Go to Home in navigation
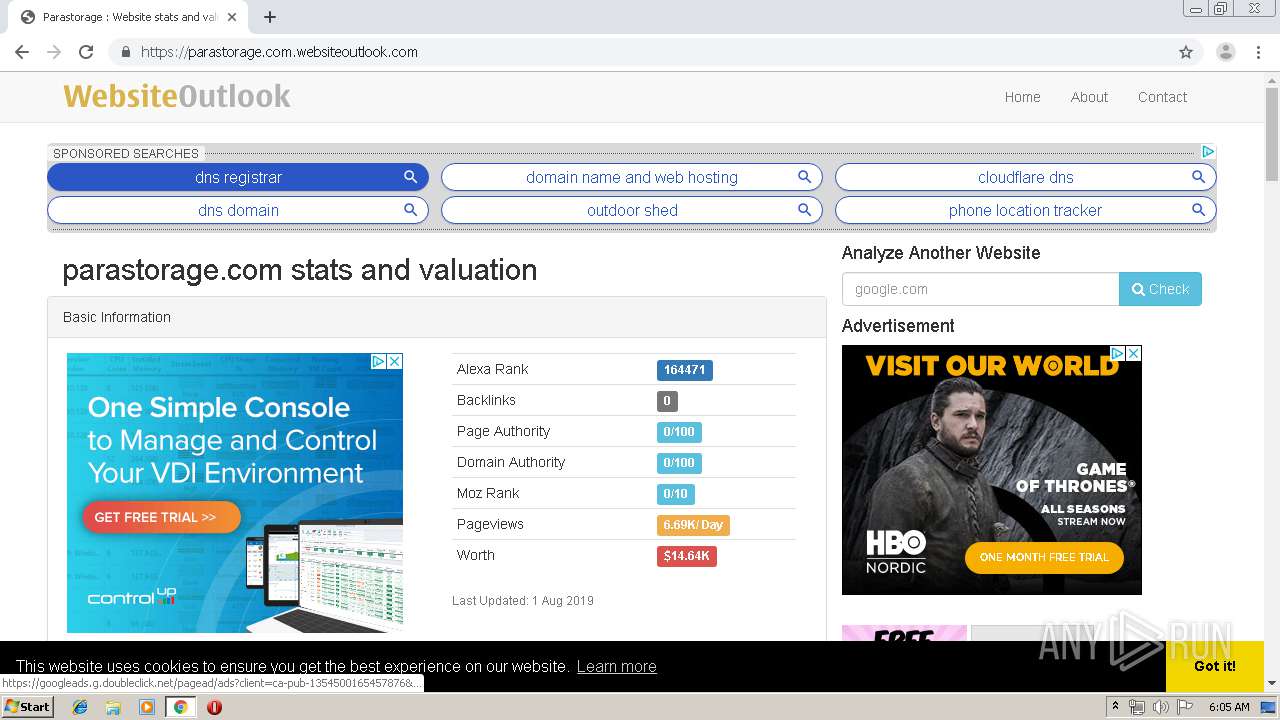The width and height of the screenshot is (1280, 720). tap(1022, 97)
